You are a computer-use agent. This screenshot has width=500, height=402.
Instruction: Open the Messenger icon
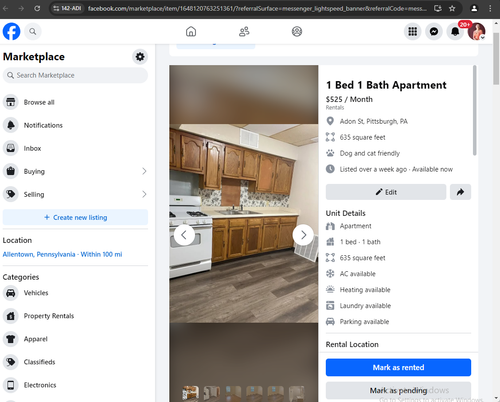point(434,31)
